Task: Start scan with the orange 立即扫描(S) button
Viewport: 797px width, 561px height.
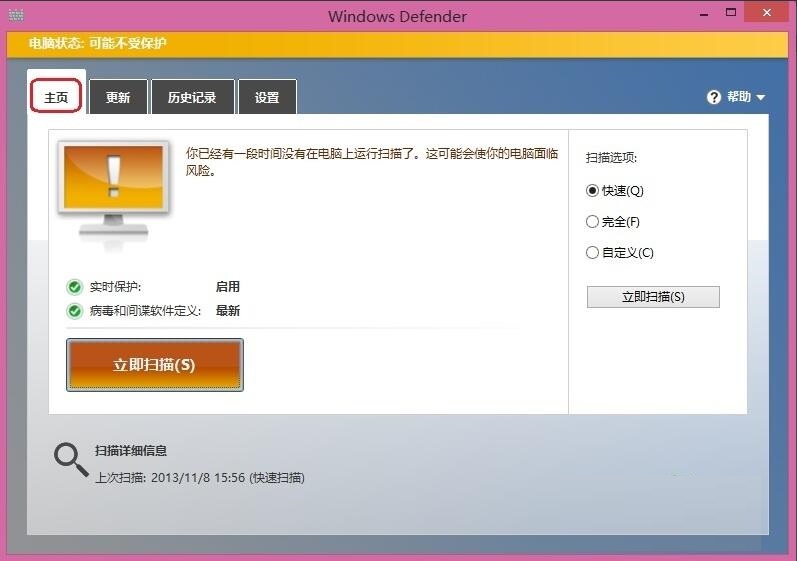Action: tap(155, 365)
